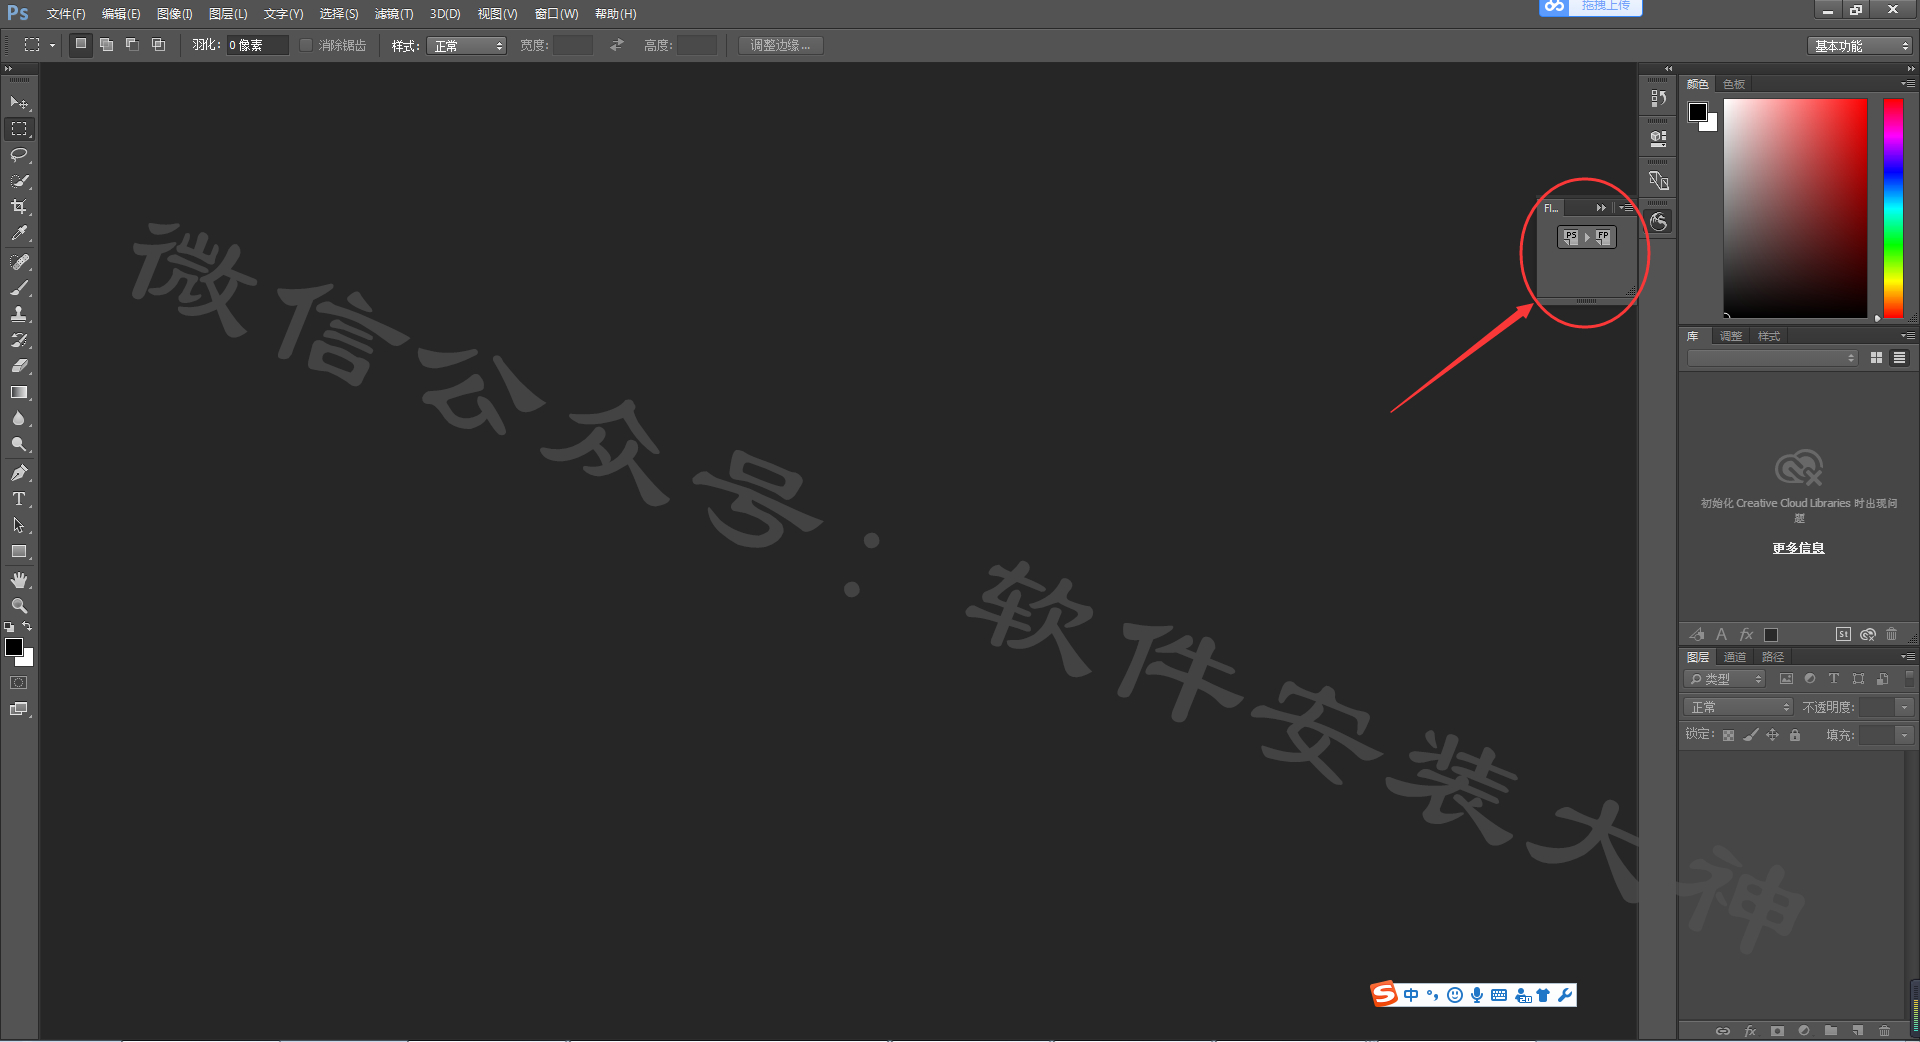1920x1042 pixels.
Task: Open the History panel icon in dock
Action: [1659, 98]
